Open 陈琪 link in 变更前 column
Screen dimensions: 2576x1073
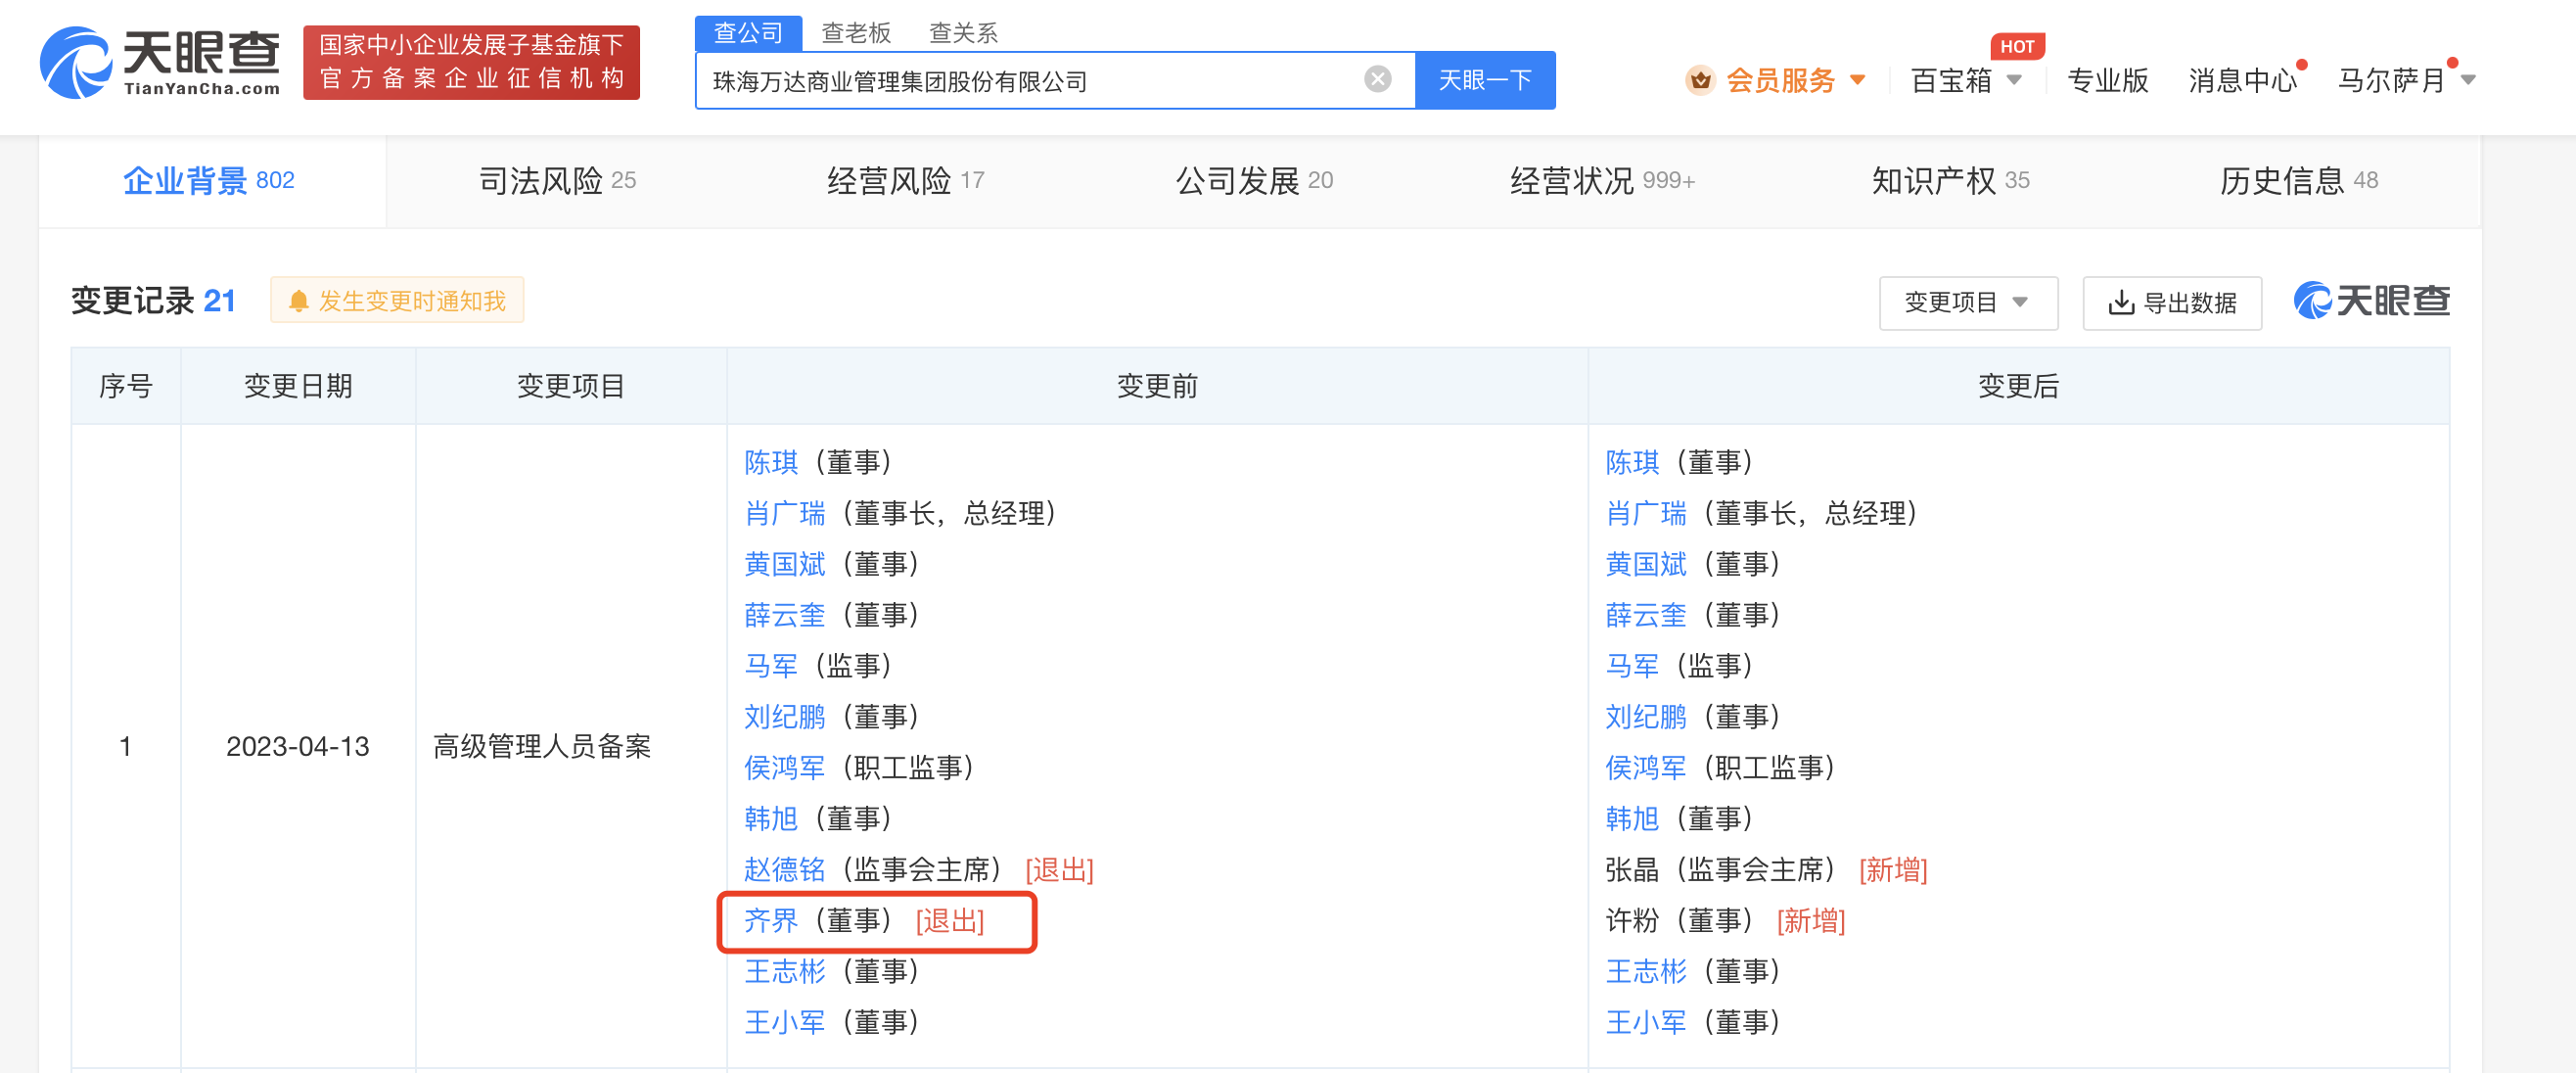pos(771,462)
